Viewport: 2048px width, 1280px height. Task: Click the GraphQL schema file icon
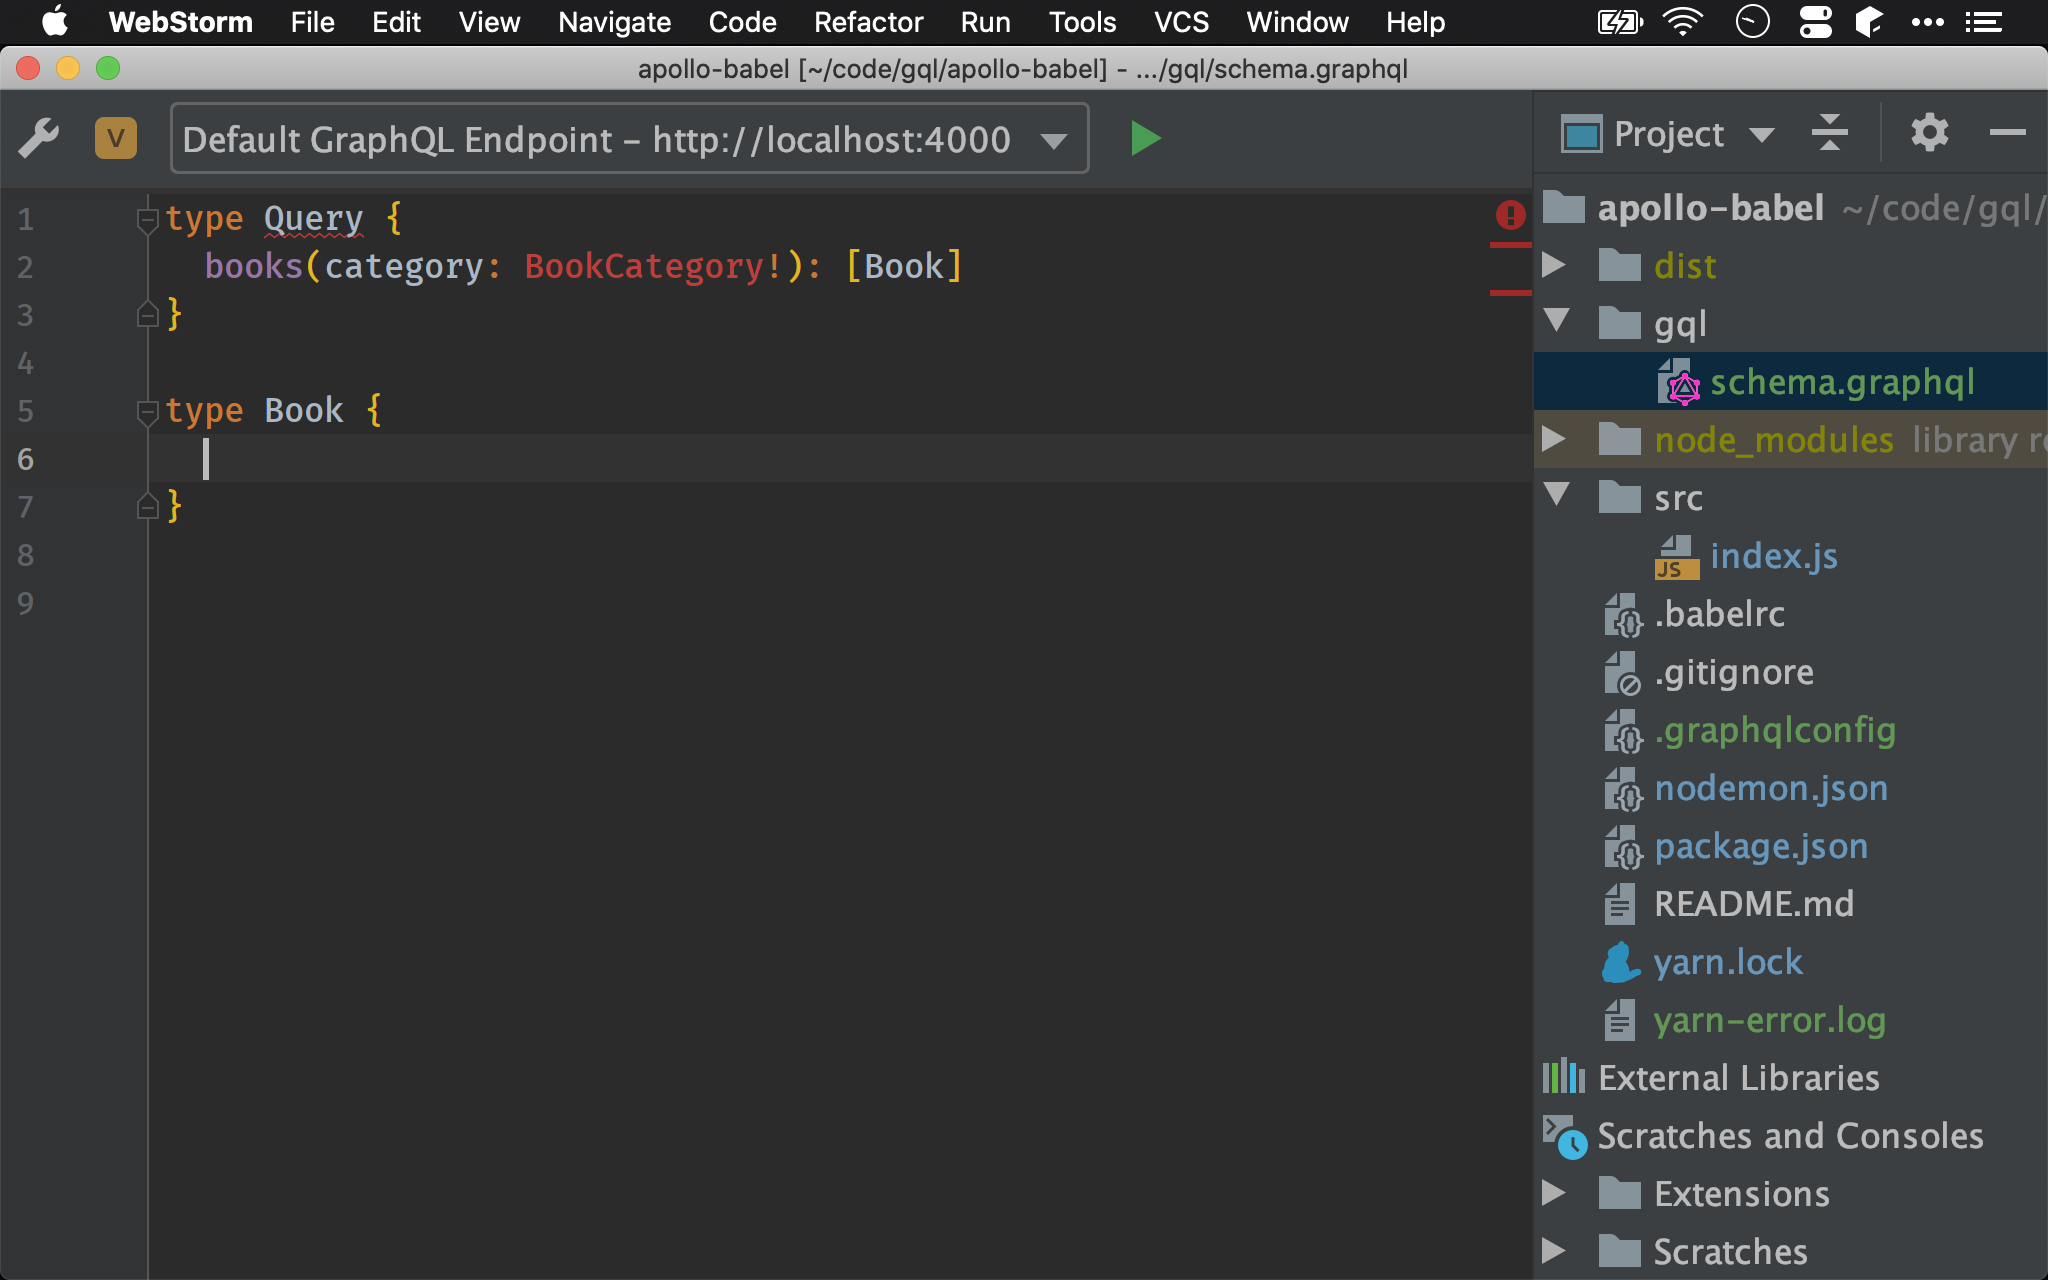pyautogui.click(x=1681, y=382)
